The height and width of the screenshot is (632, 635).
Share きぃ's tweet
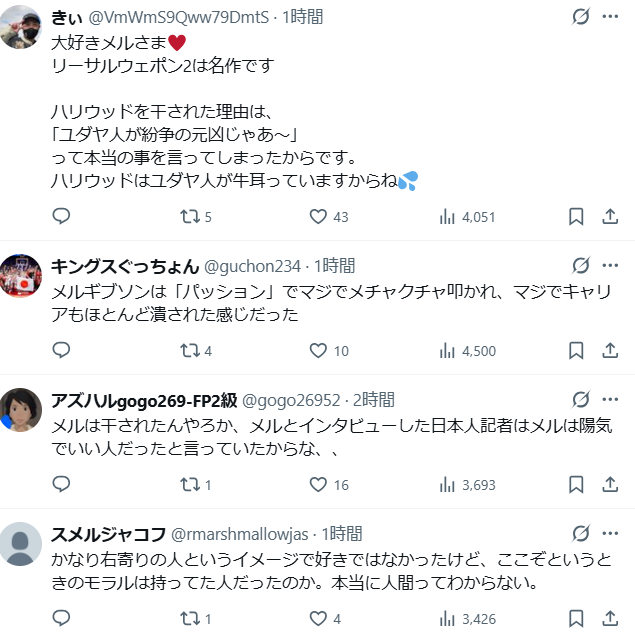[609, 216]
